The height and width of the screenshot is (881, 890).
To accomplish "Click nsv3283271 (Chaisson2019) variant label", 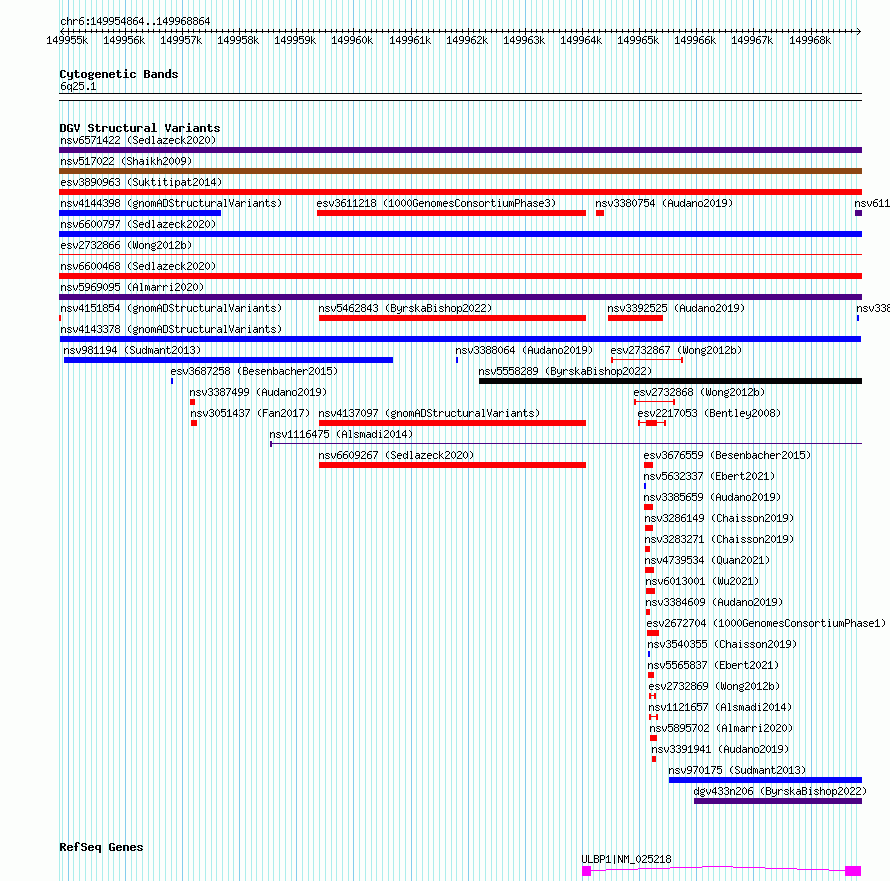I will [x=719, y=539].
